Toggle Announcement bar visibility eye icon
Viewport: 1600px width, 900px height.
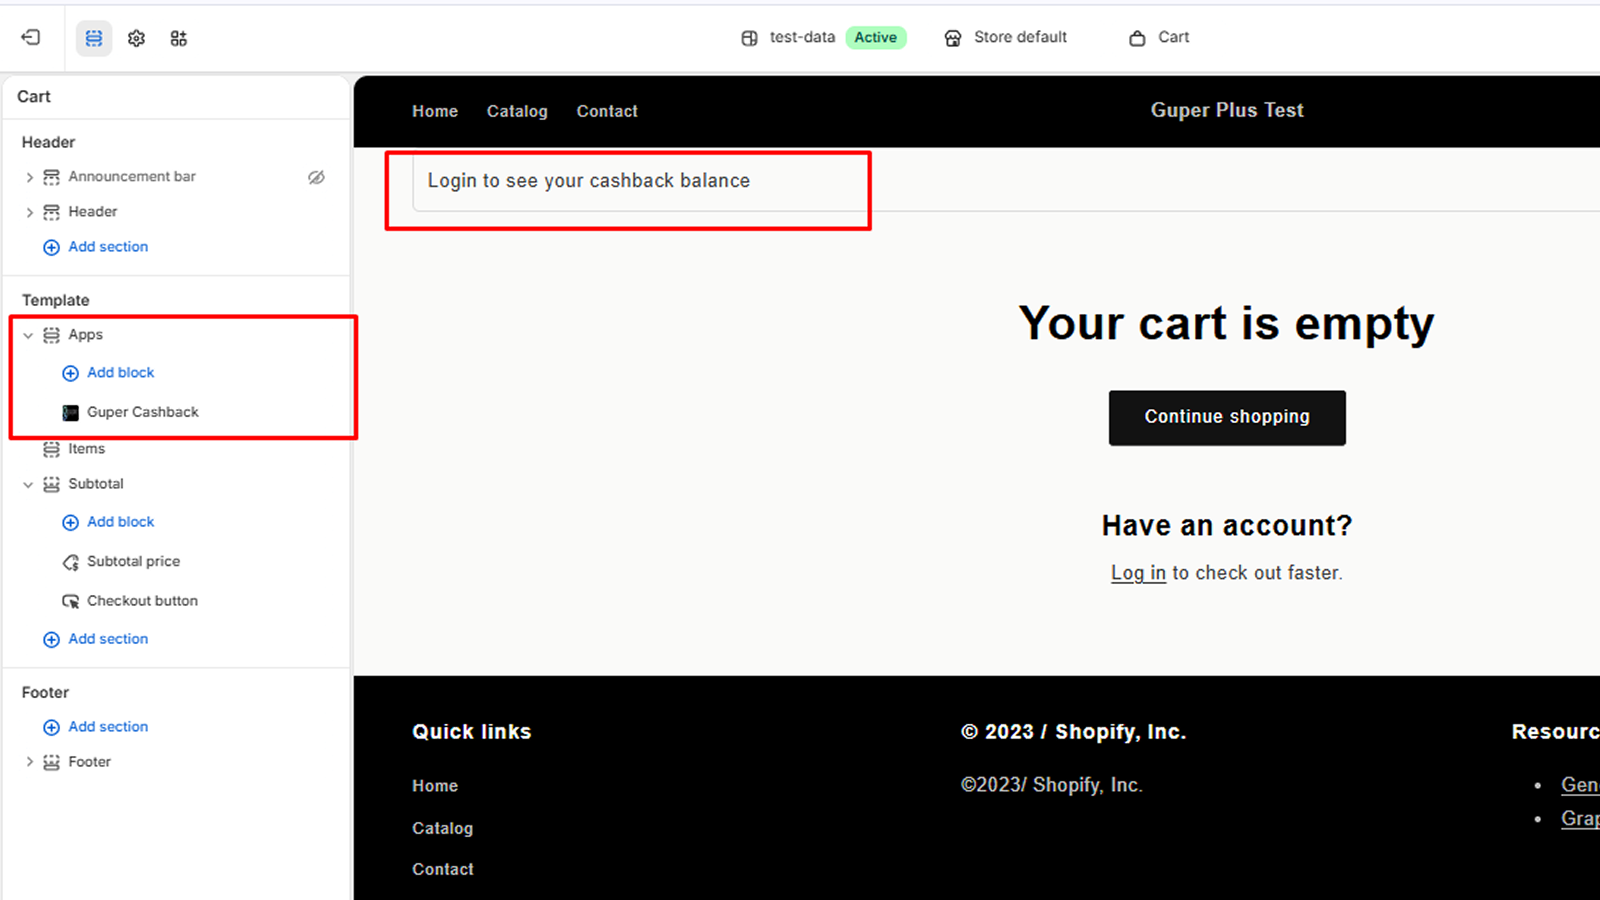(x=316, y=177)
